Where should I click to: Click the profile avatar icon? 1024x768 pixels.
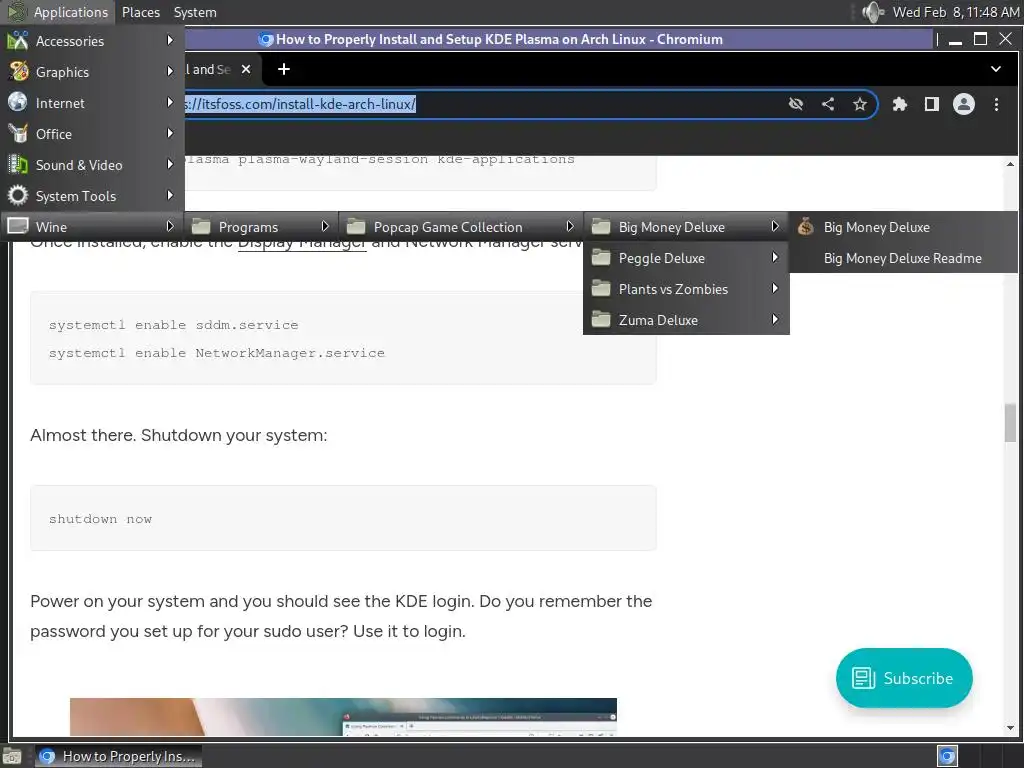click(x=963, y=104)
